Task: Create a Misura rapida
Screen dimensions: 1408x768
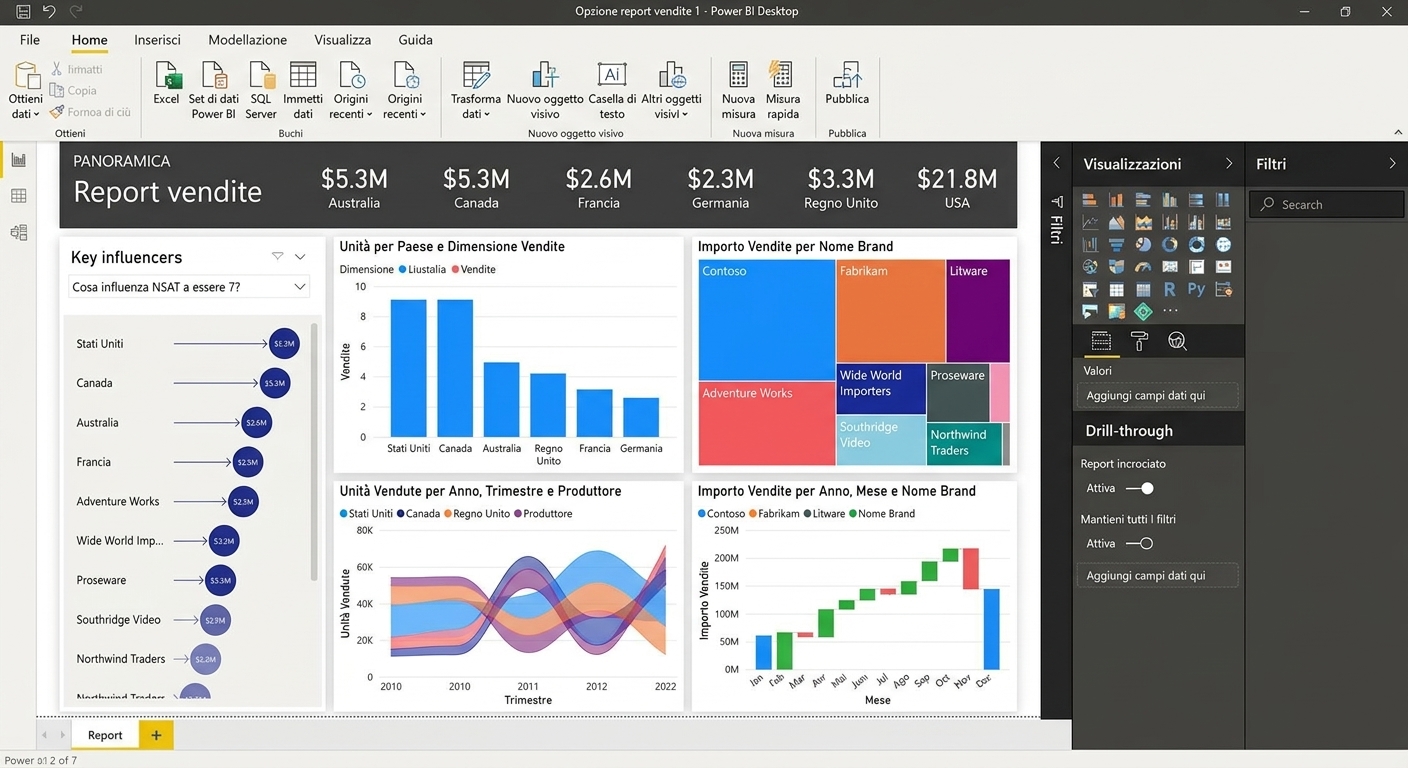Action: click(x=783, y=90)
